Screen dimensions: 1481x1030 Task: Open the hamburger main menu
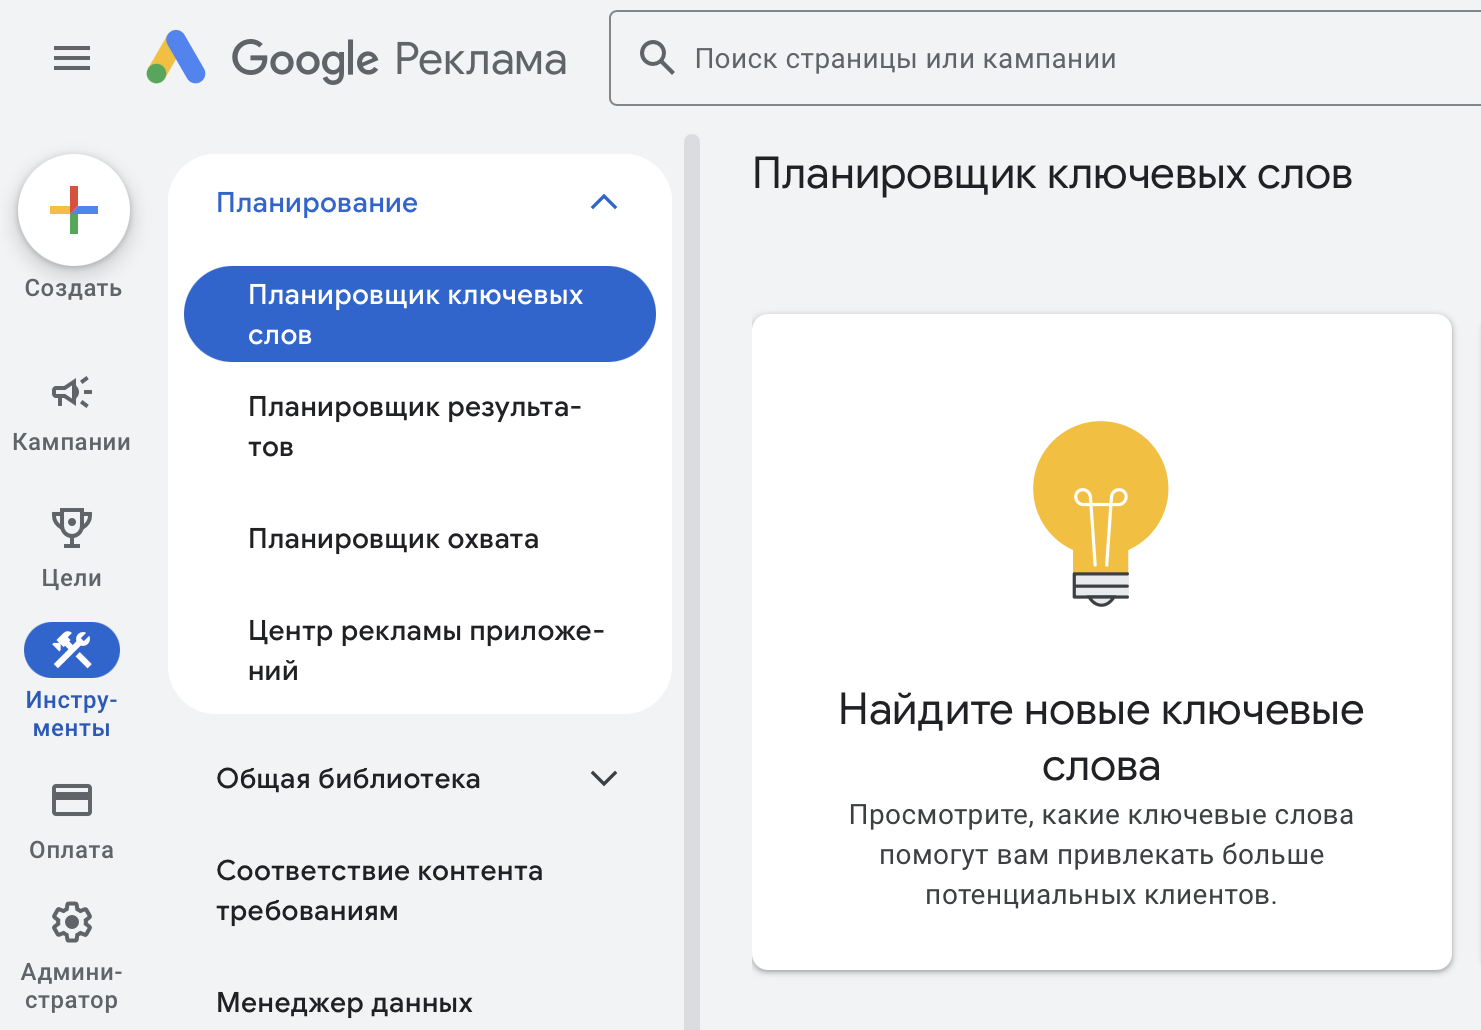click(x=72, y=59)
